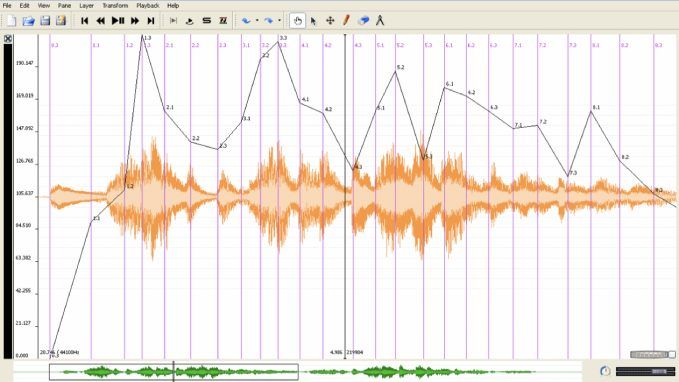Click the Undo arrow icon

tap(246, 20)
